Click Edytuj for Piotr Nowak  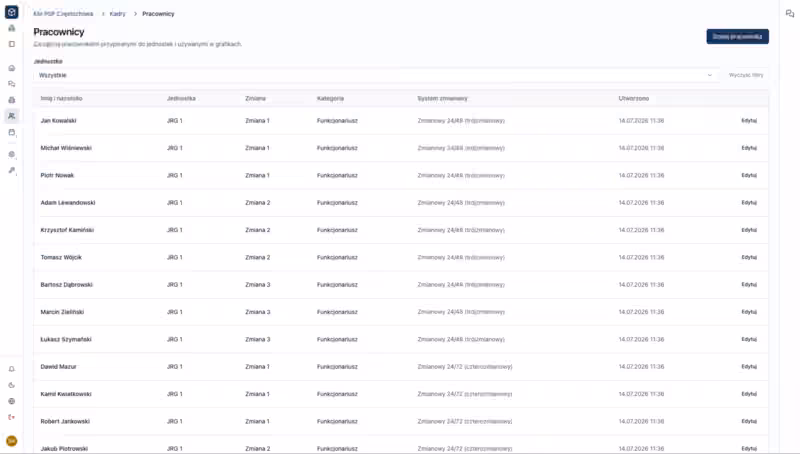coord(749,175)
